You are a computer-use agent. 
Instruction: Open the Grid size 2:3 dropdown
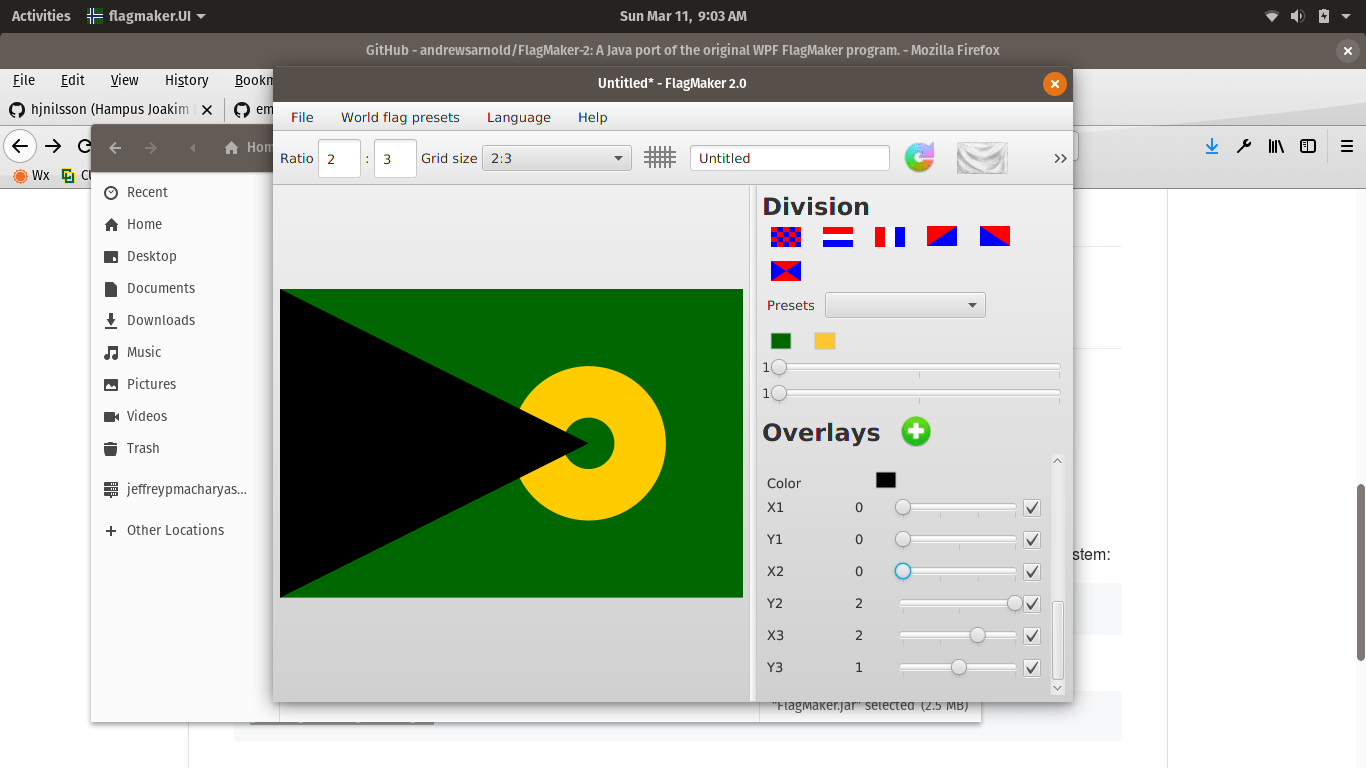point(556,157)
